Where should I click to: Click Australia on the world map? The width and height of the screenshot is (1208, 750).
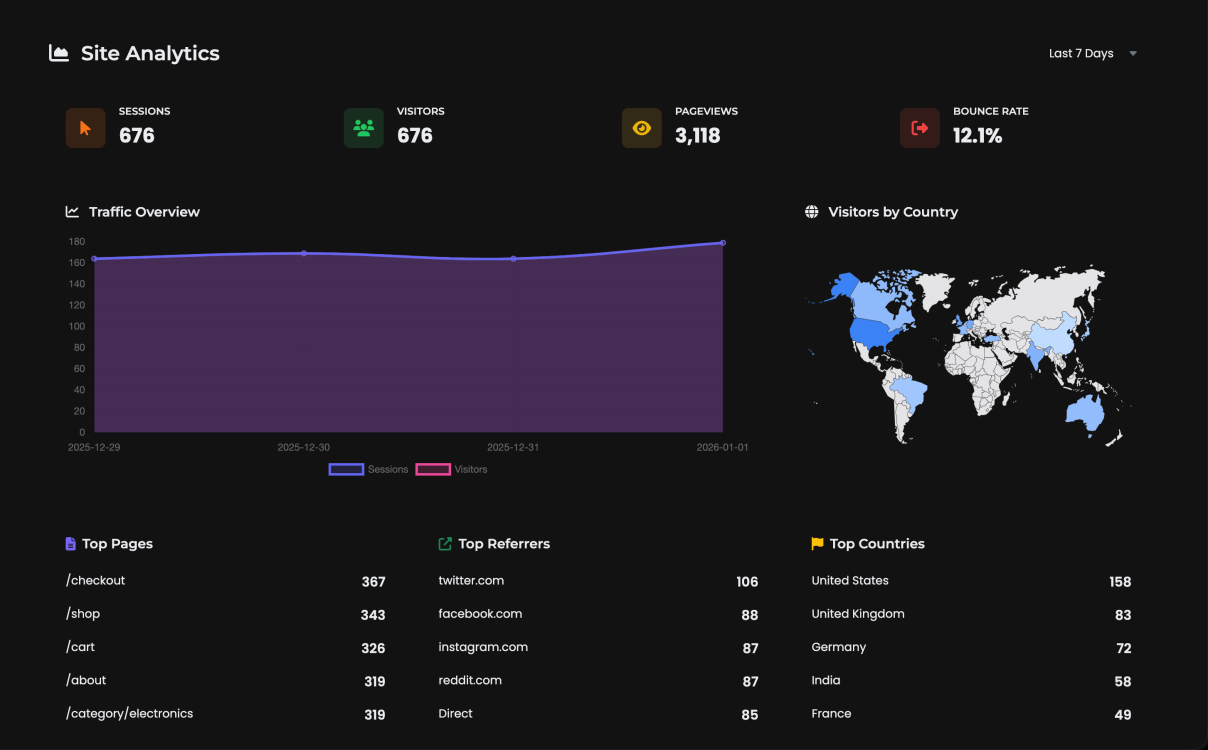click(x=1088, y=411)
